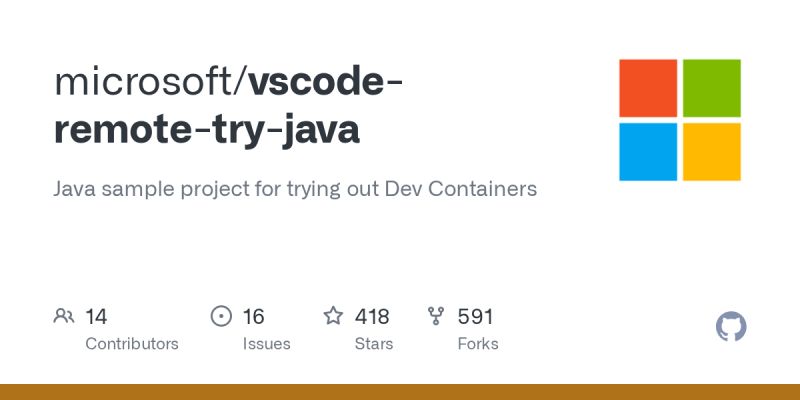Click the Contributors label
The image size is (800, 400).
132,344
